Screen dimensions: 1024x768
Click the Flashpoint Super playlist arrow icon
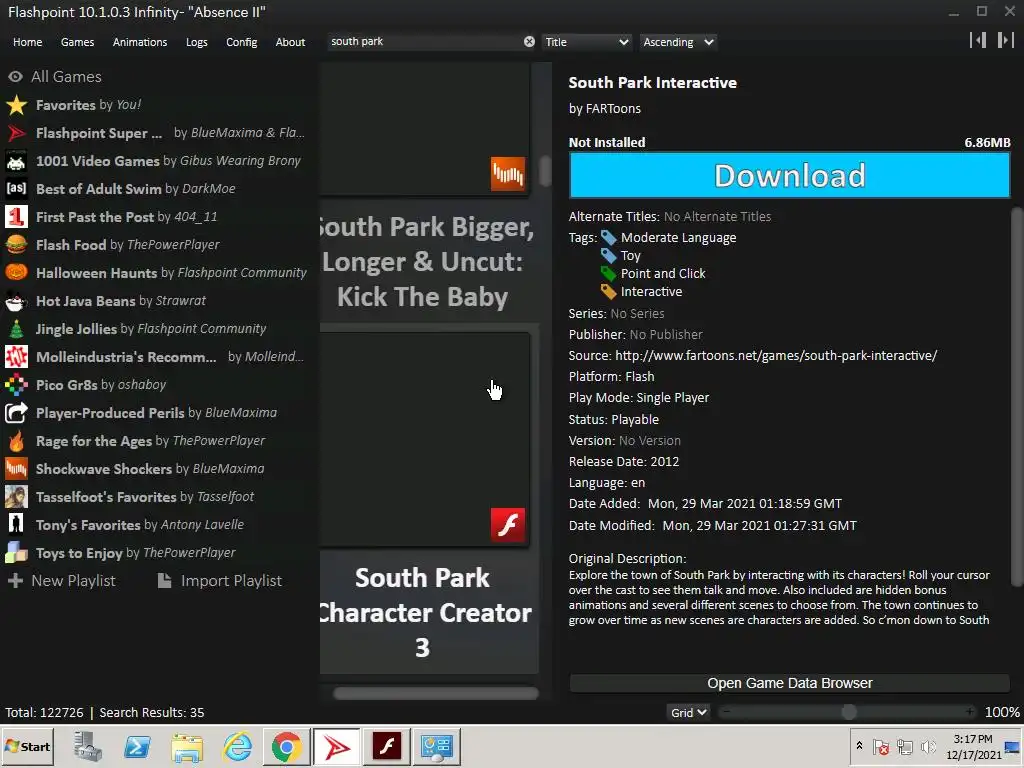[16, 133]
